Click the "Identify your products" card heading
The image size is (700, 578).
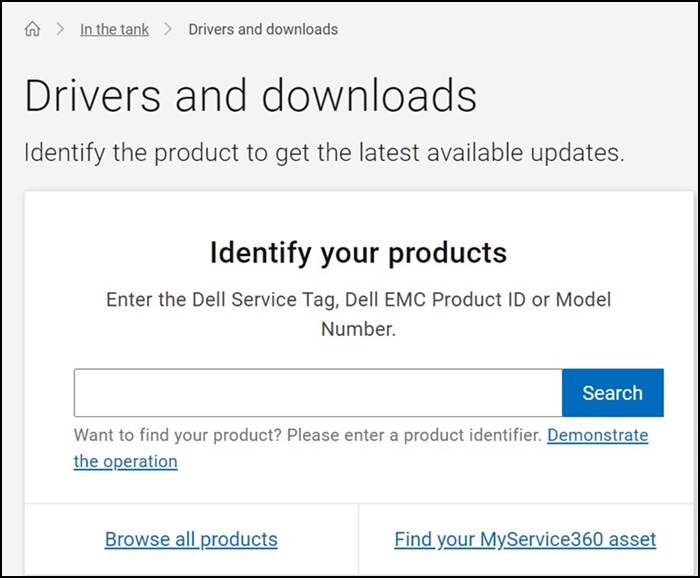pyautogui.click(x=358, y=252)
